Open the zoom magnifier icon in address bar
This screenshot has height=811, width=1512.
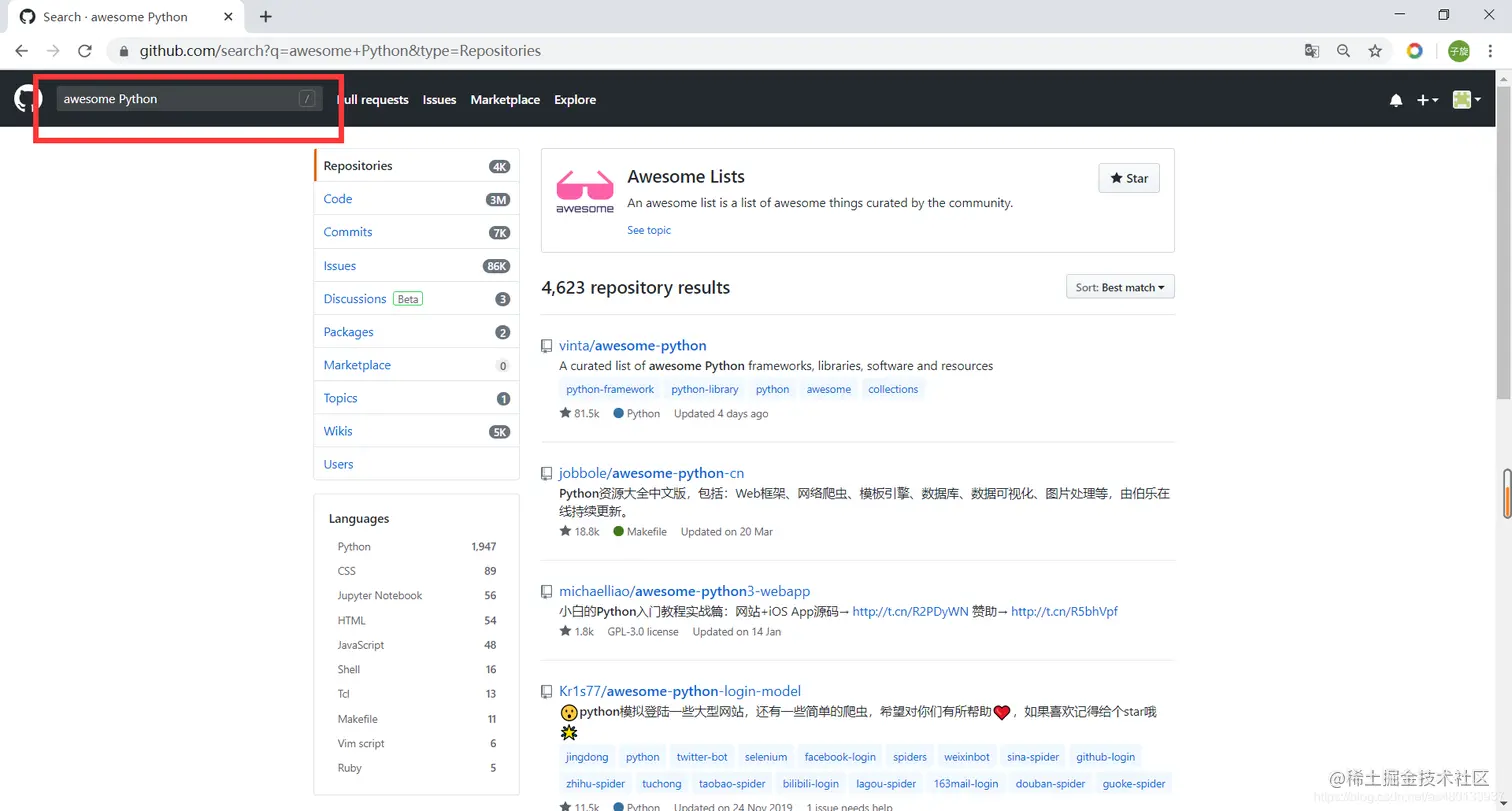(1344, 51)
